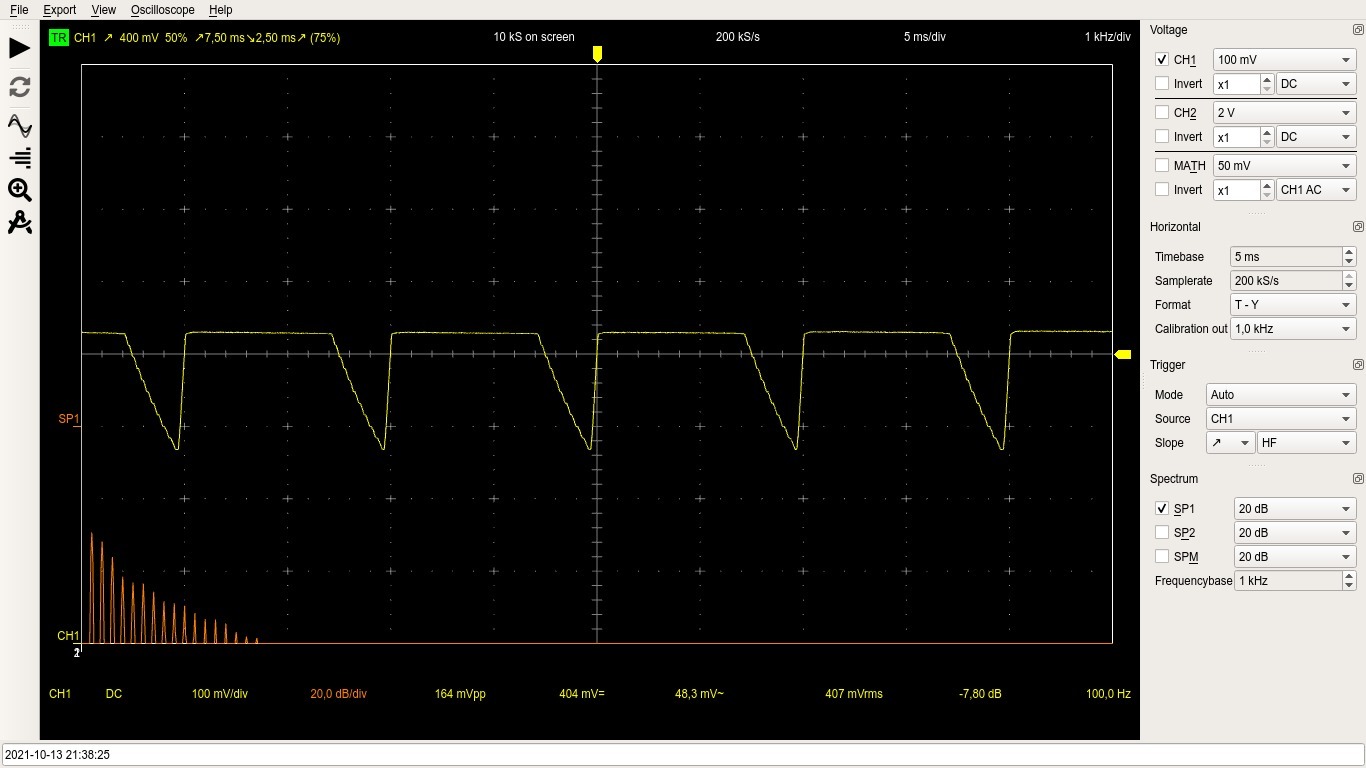Click the Run/Play acquisition icon

point(19,49)
